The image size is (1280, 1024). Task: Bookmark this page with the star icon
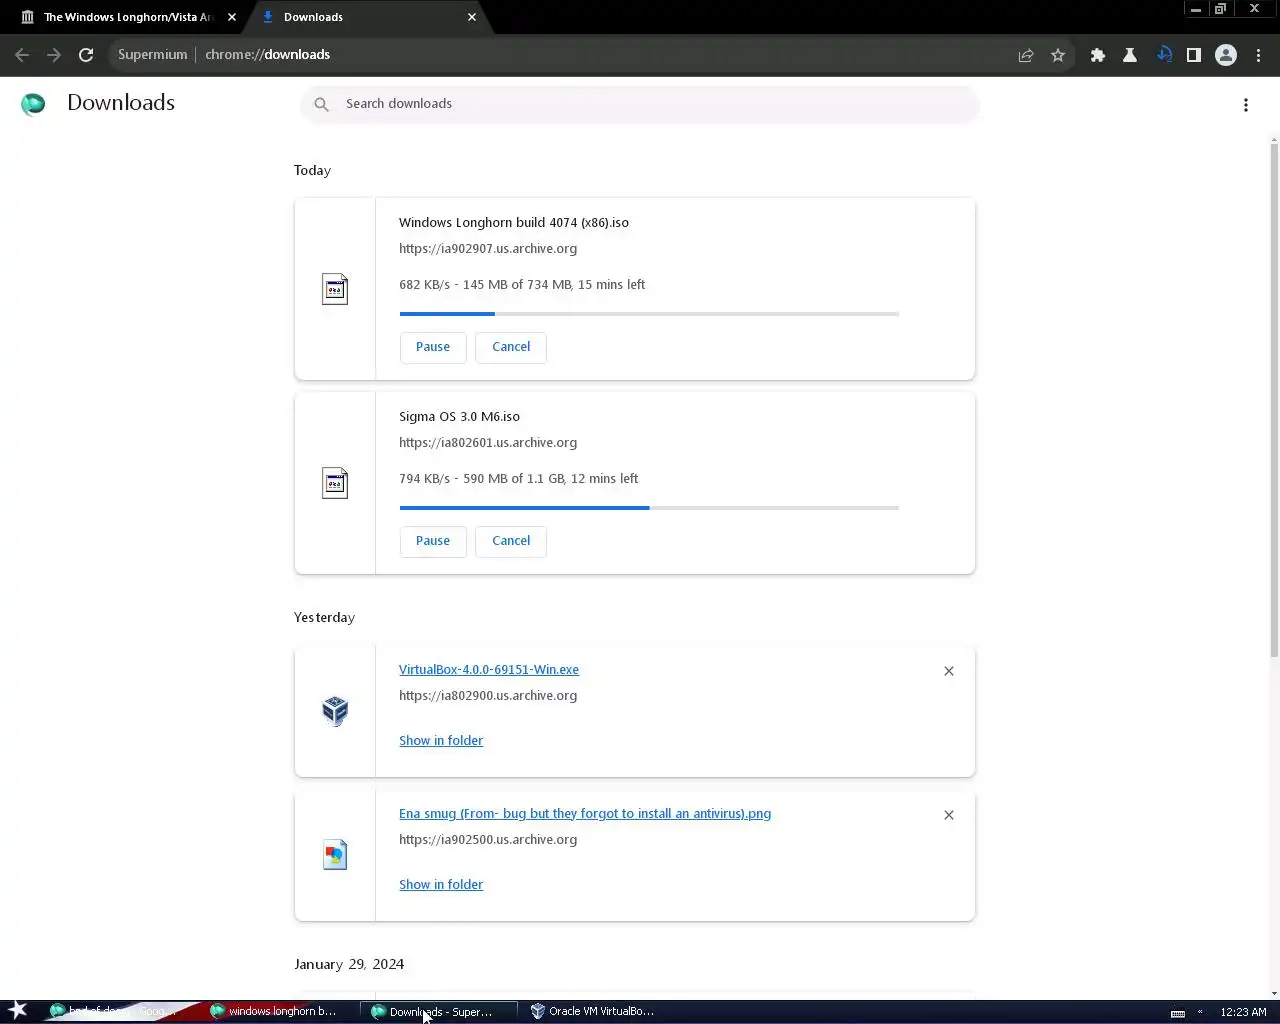pos(1058,55)
